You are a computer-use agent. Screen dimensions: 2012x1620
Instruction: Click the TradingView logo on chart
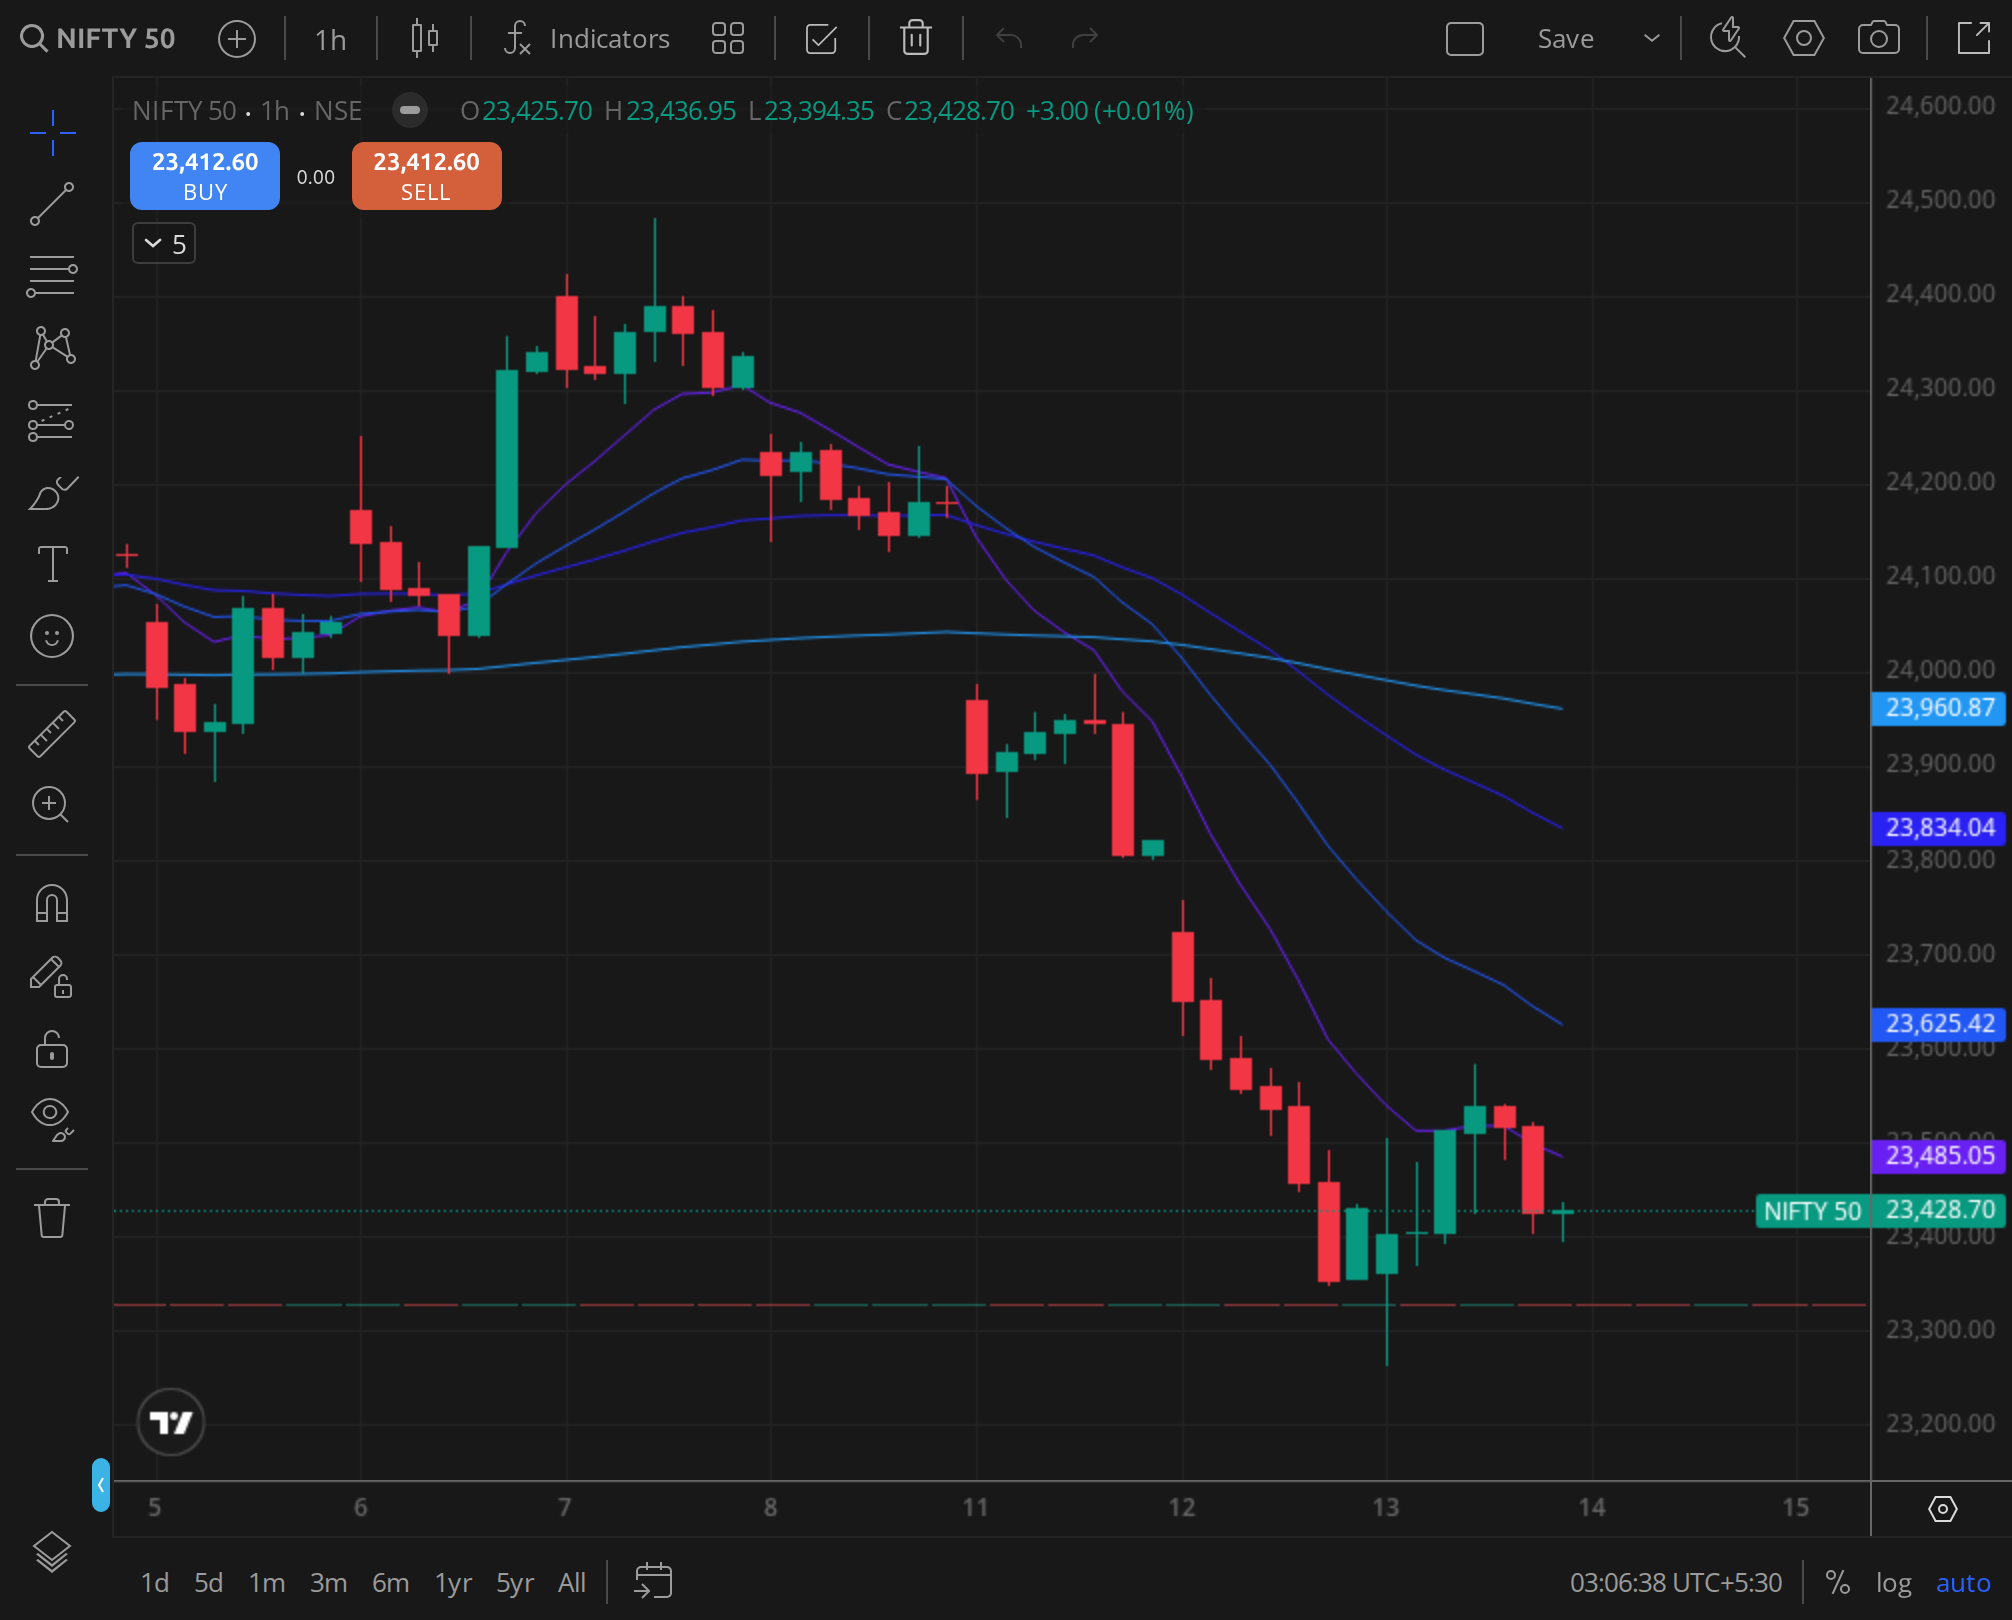pos(171,1422)
